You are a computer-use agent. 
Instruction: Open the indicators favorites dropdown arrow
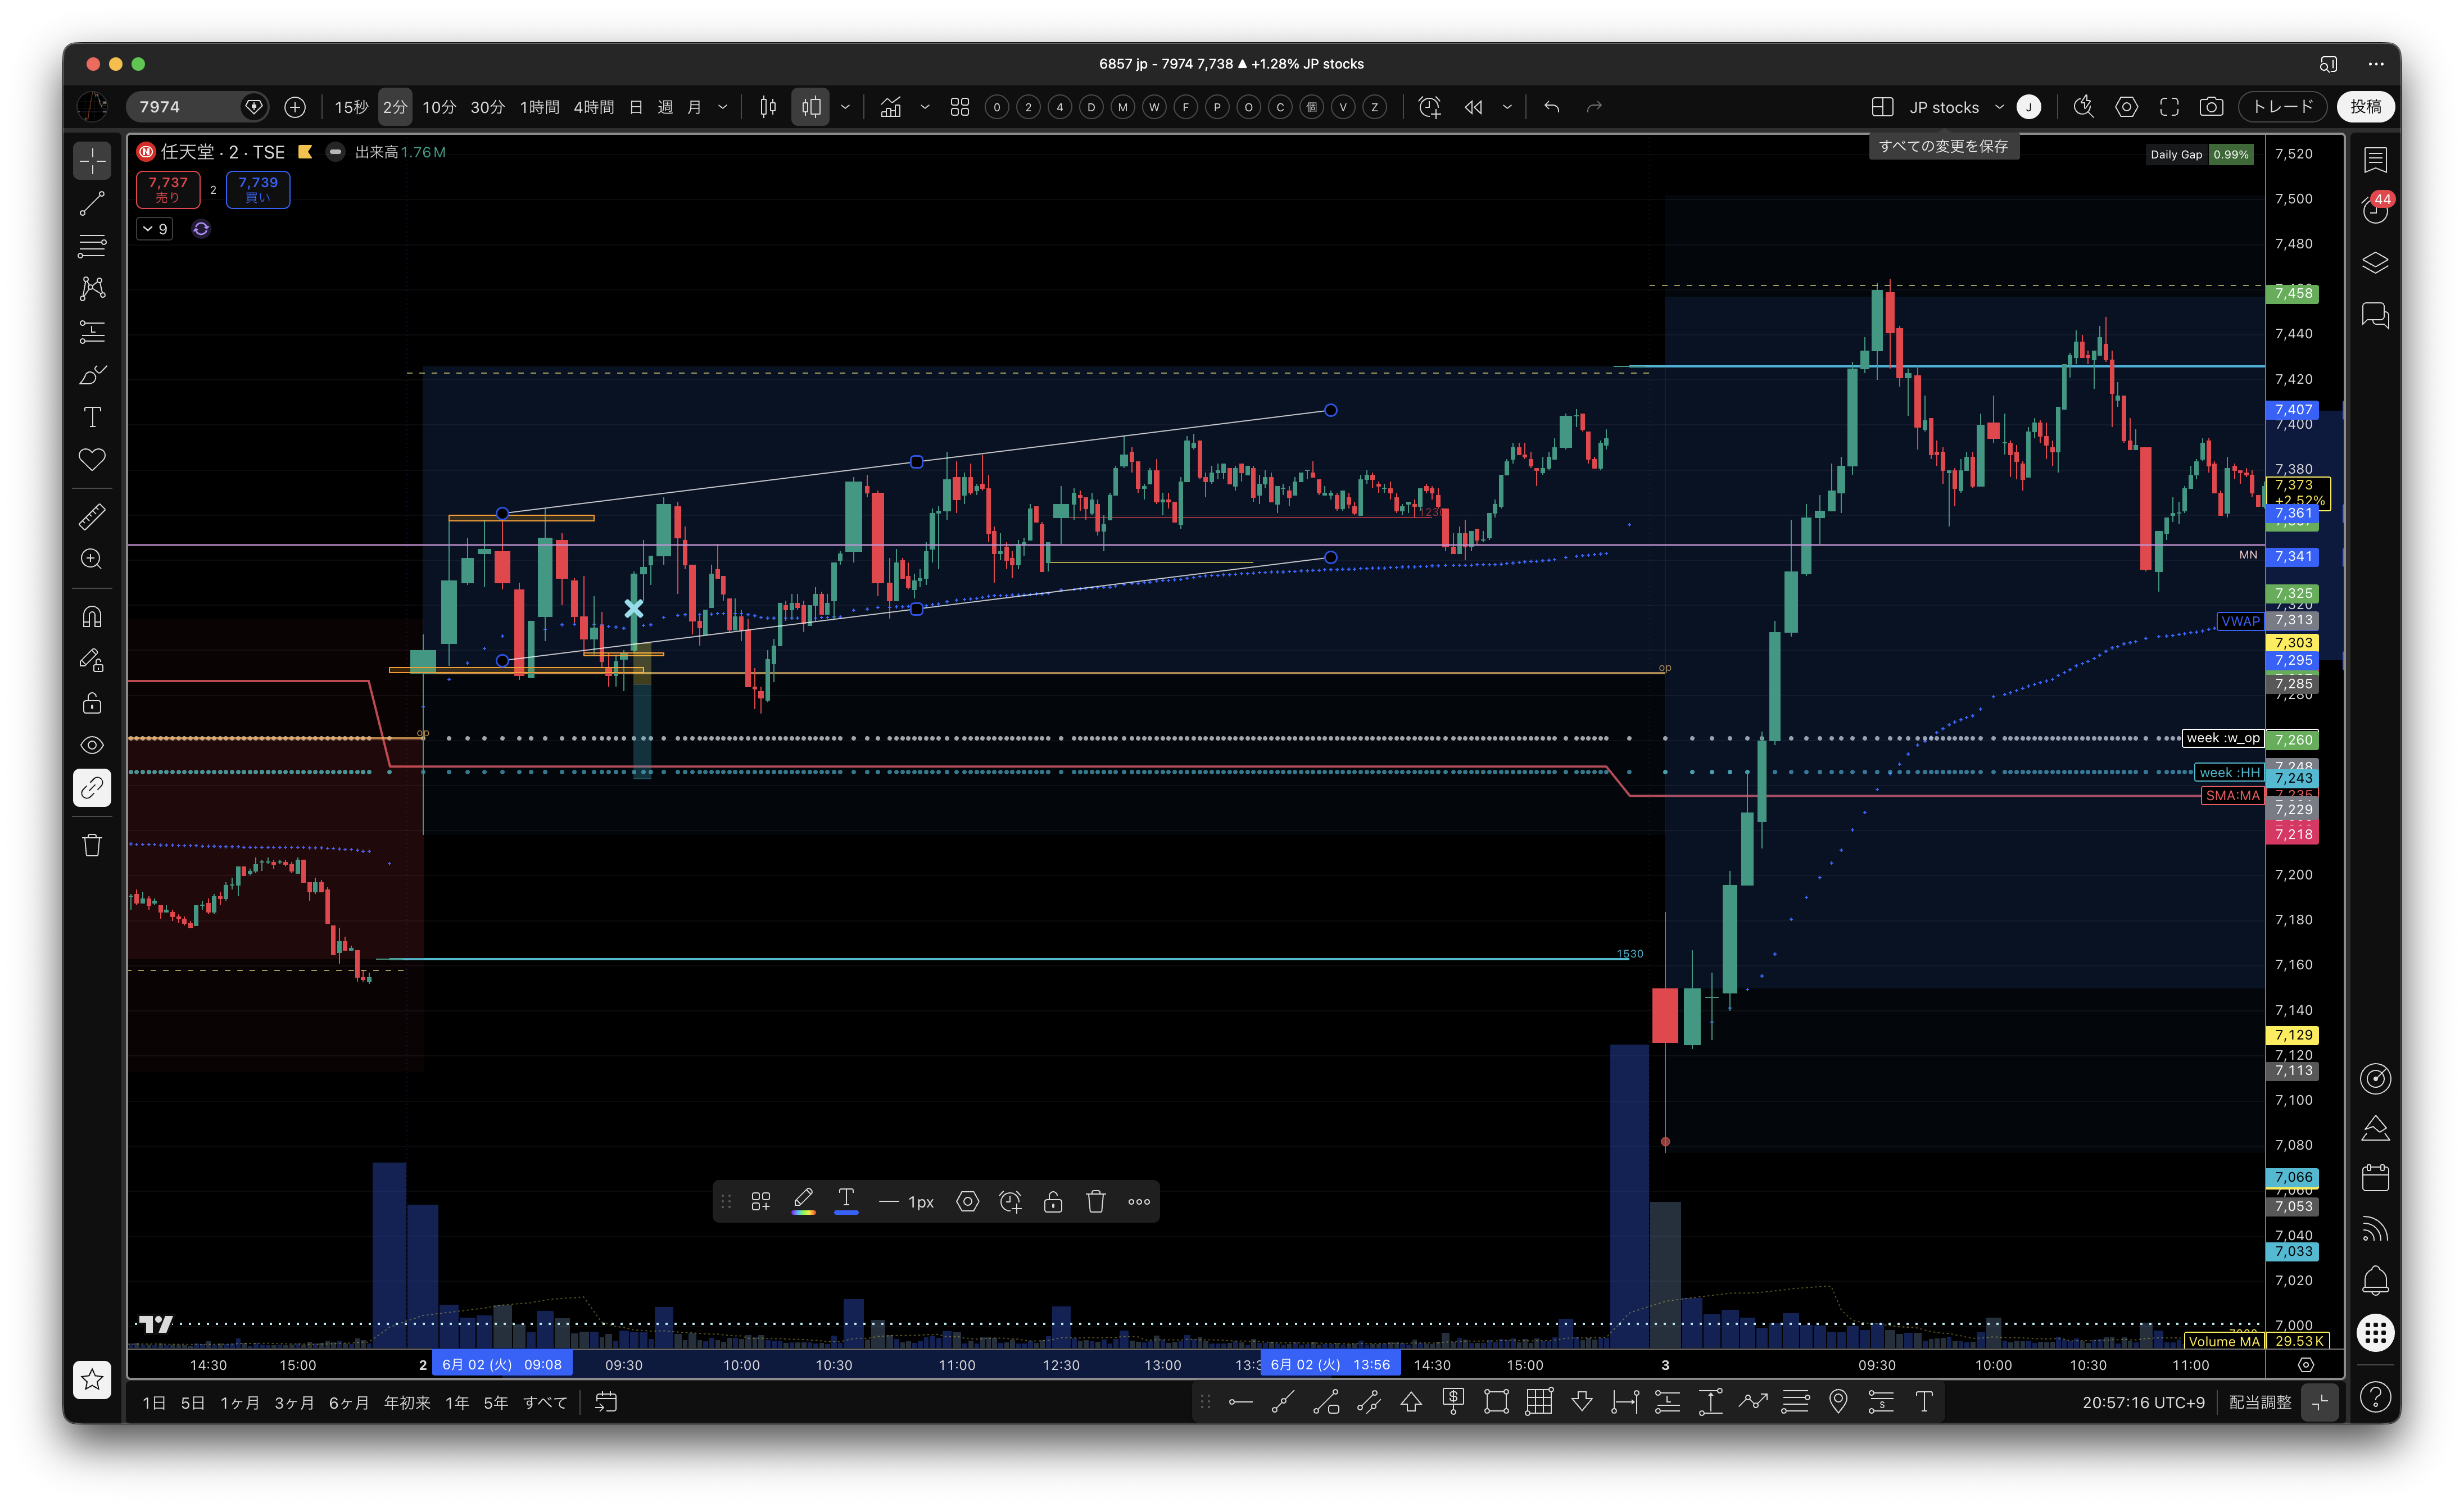(925, 107)
